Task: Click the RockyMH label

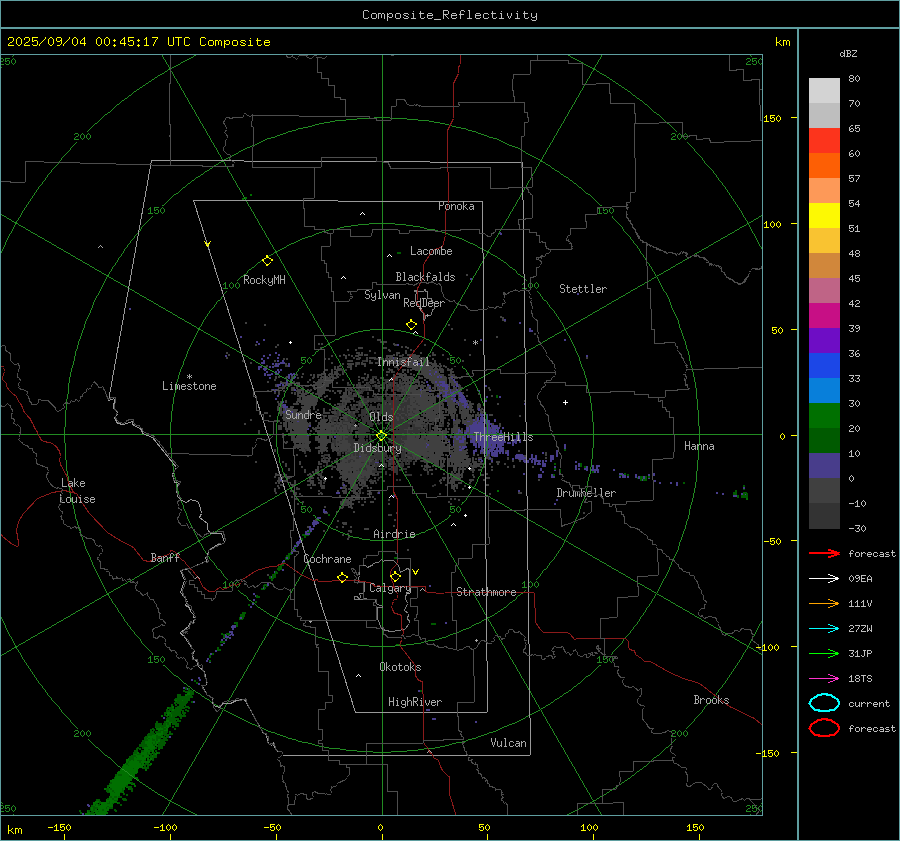Action: (x=264, y=280)
